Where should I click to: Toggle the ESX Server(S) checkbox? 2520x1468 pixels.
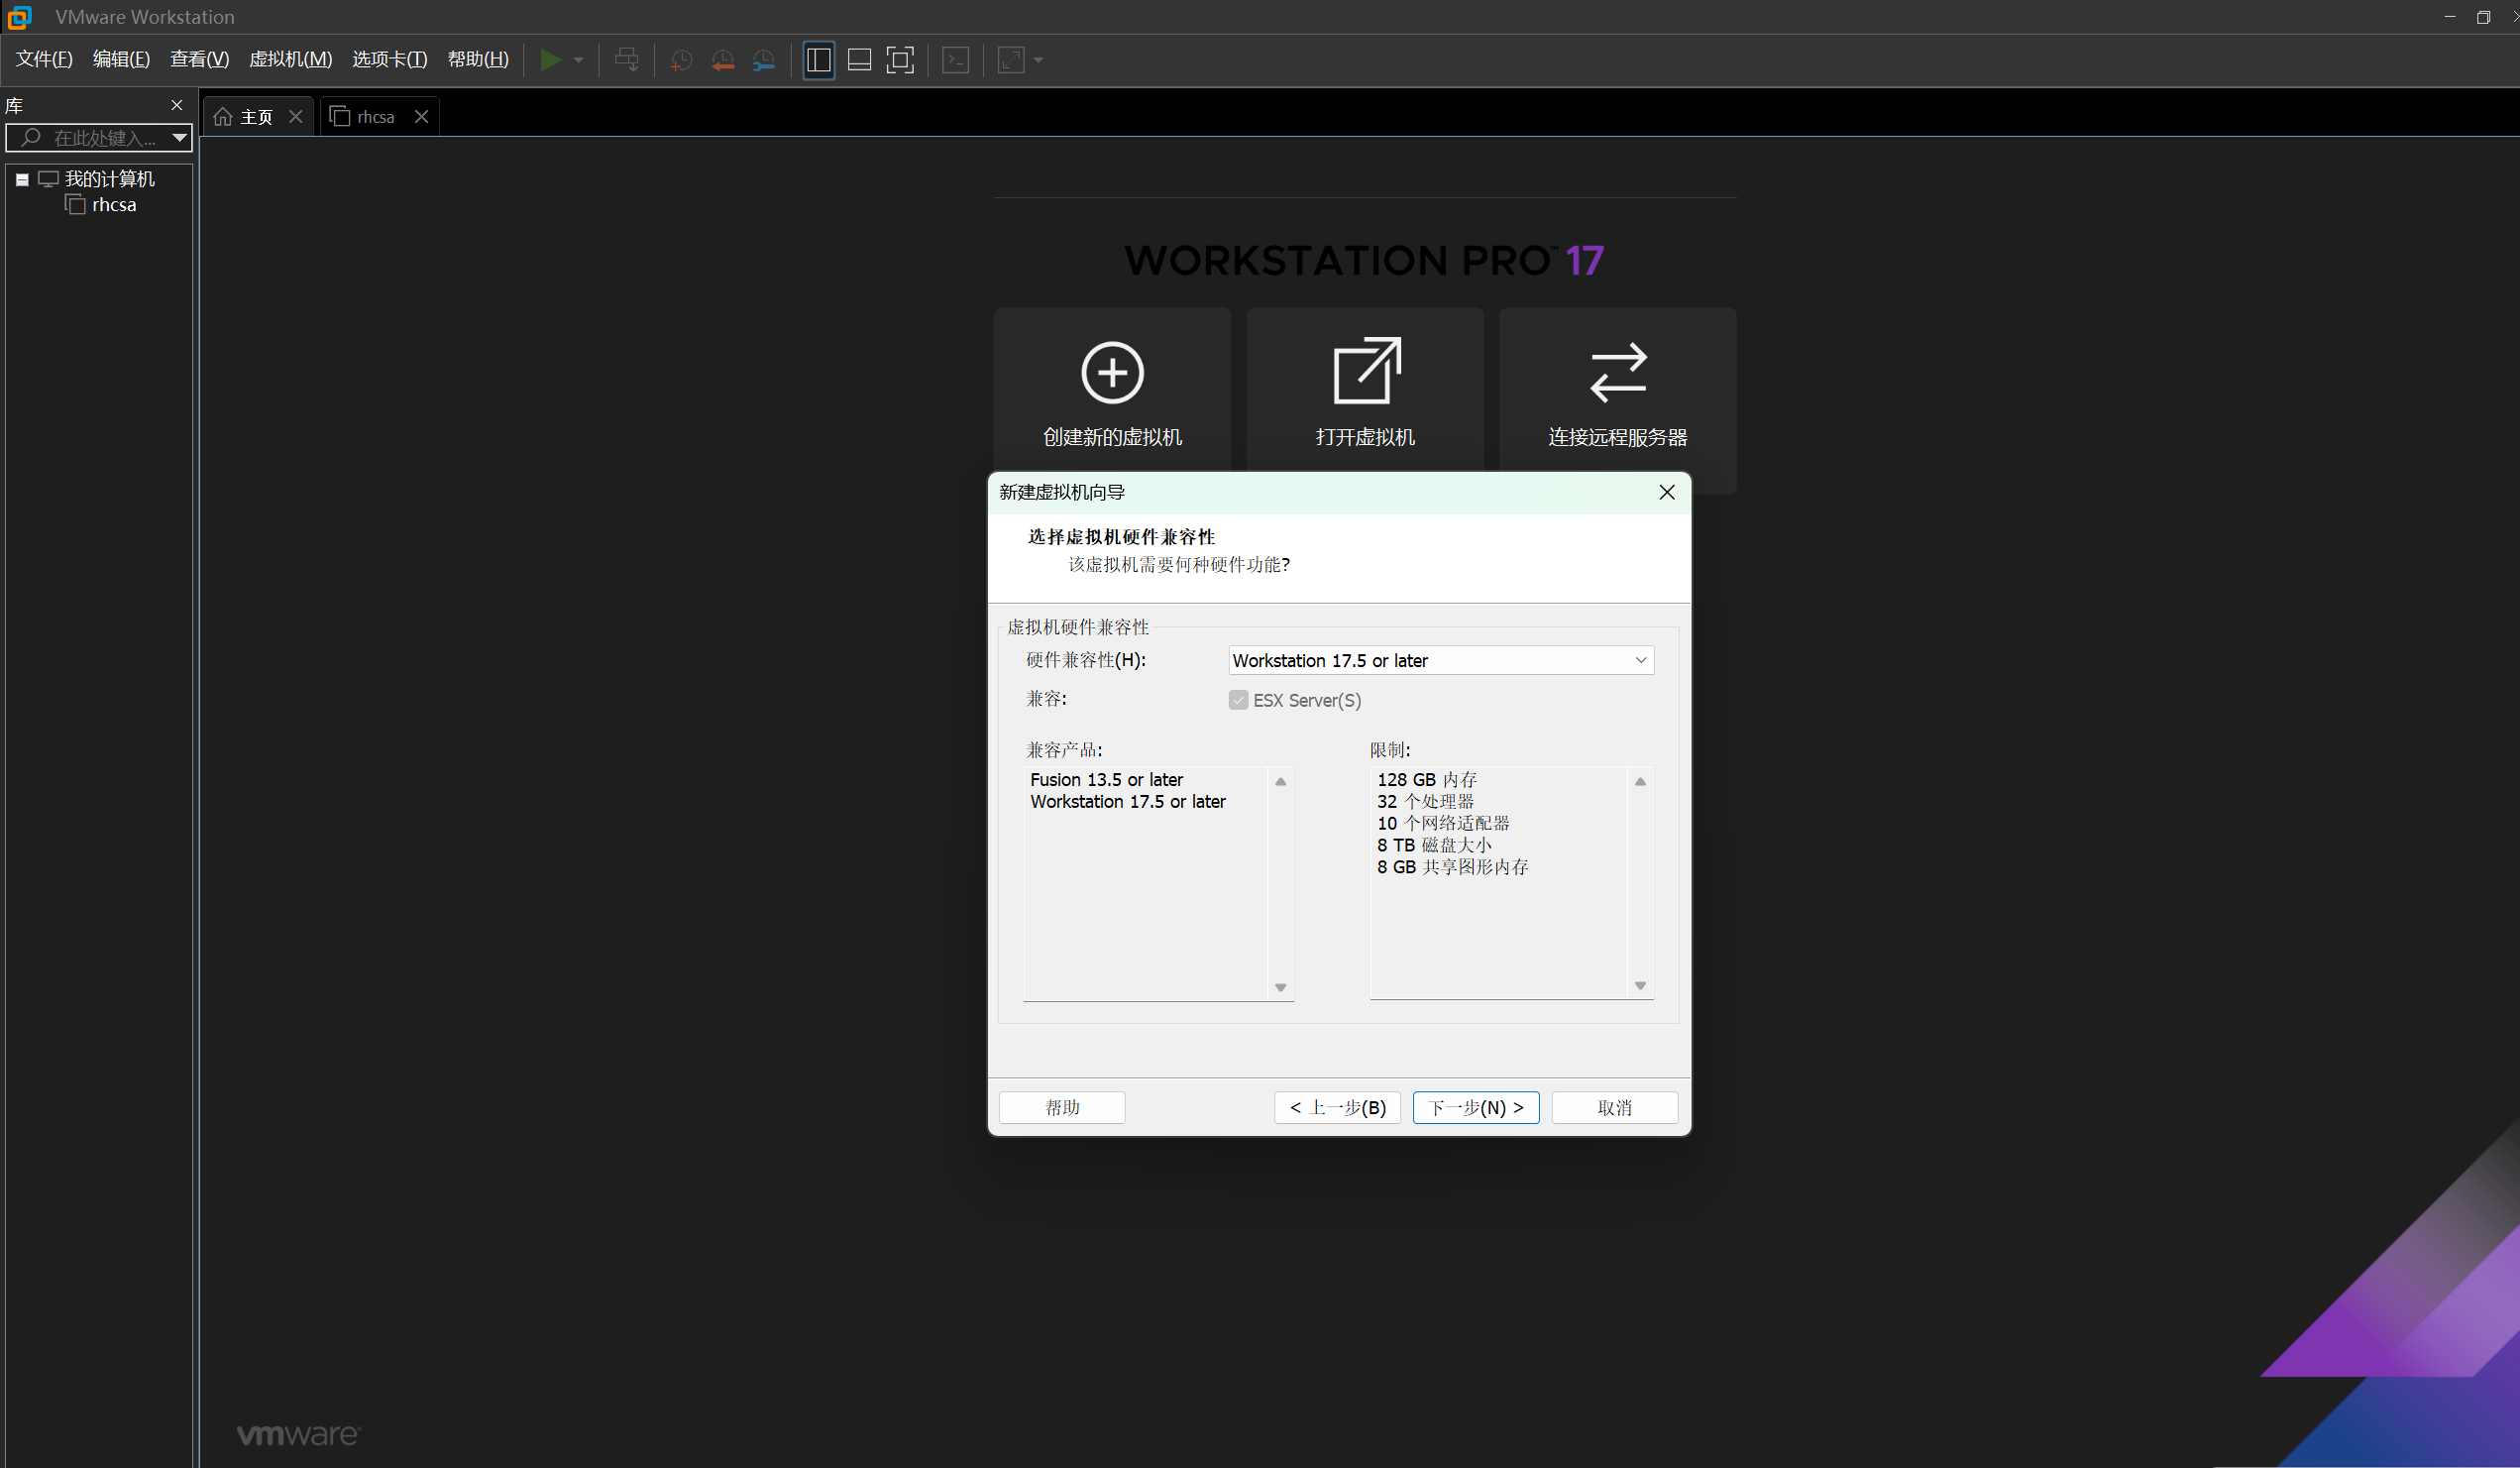[x=1238, y=700]
